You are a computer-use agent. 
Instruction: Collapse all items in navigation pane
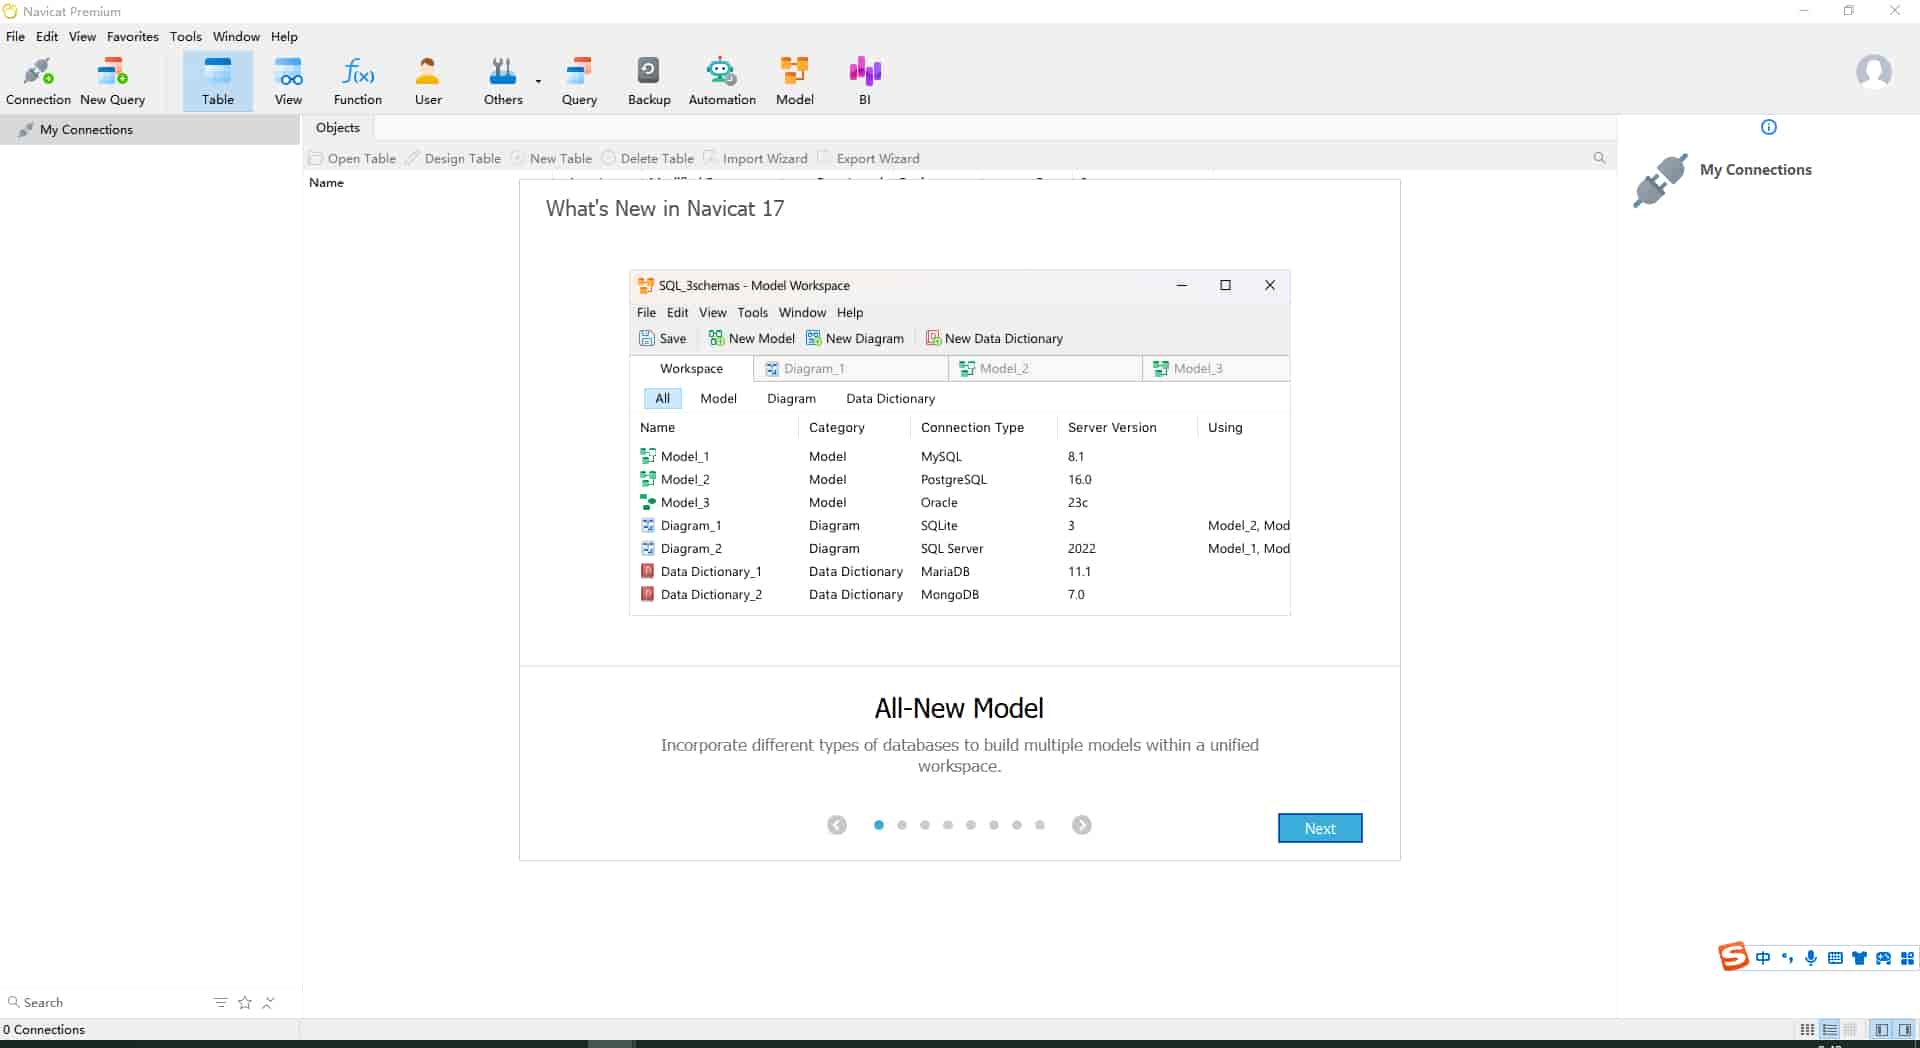[268, 1002]
